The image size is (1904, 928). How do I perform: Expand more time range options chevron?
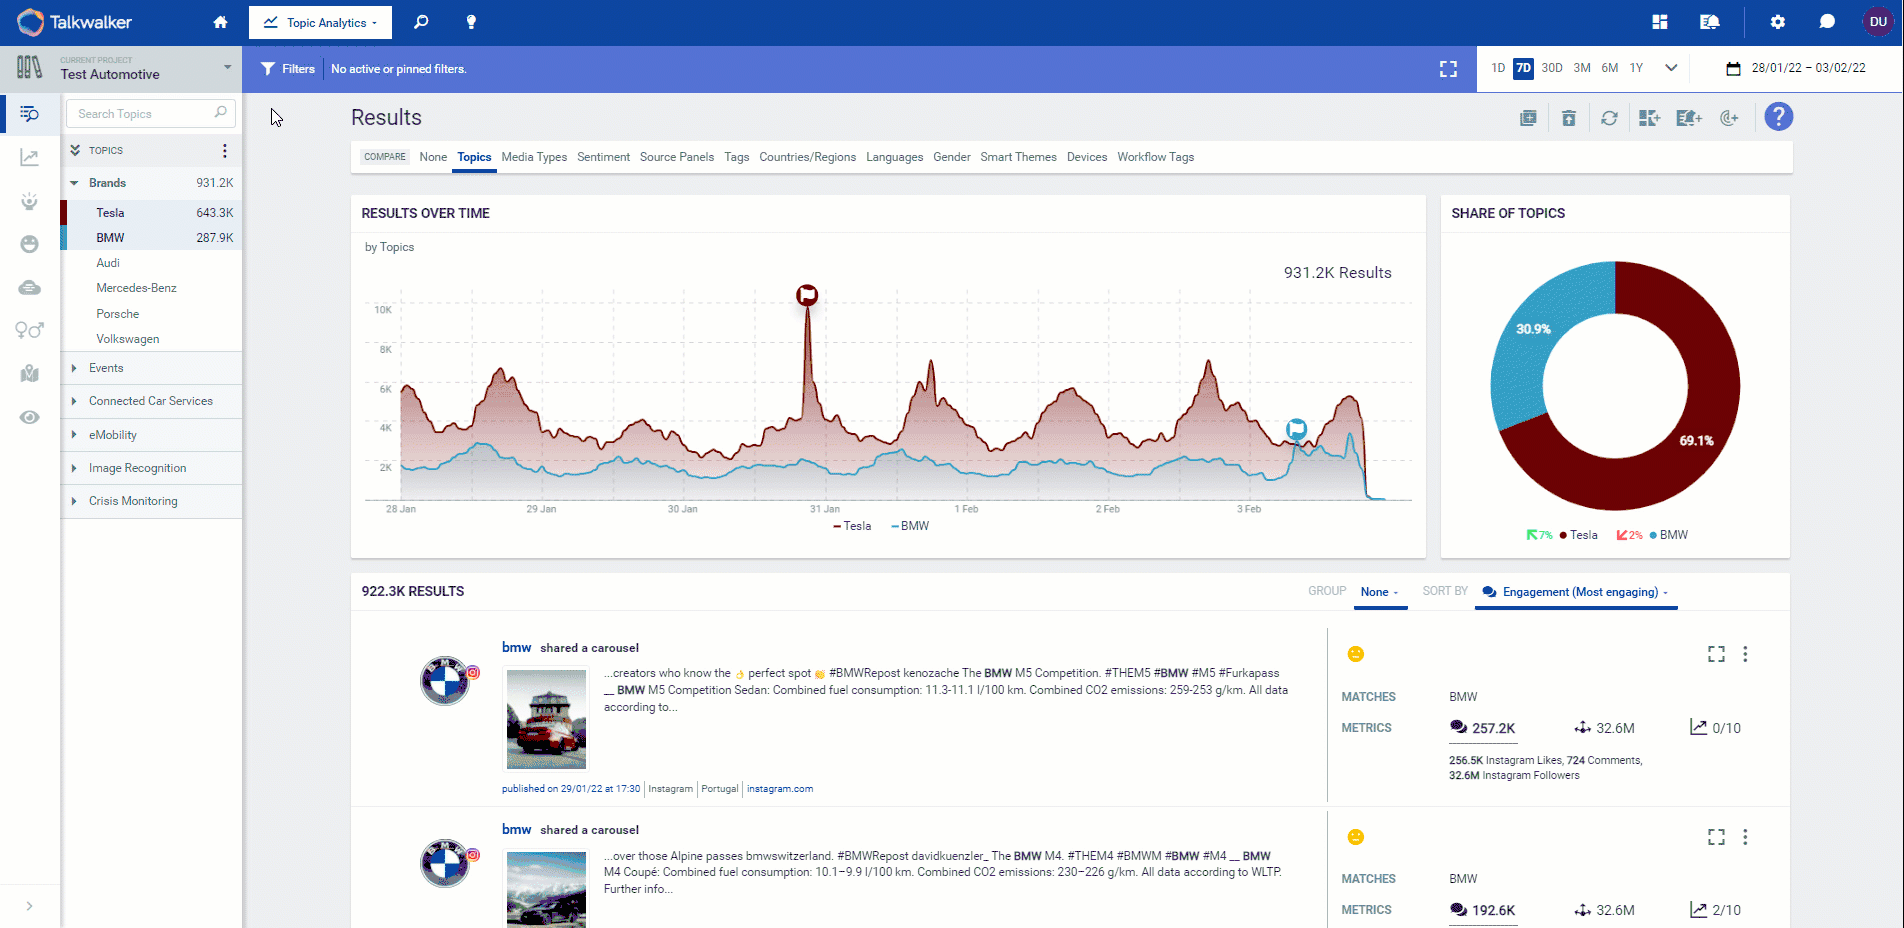[x=1671, y=68]
